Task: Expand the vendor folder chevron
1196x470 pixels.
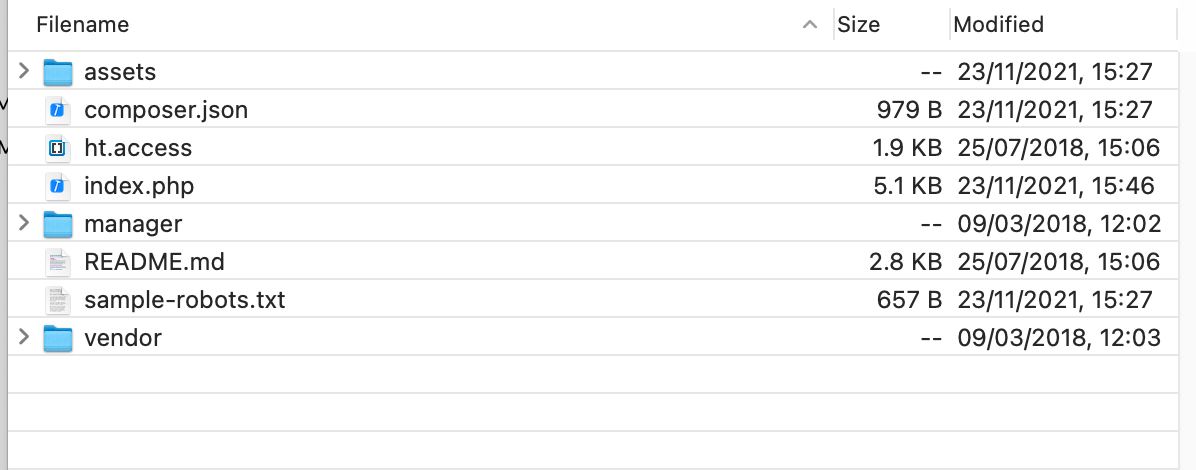Action: click(24, 336)
